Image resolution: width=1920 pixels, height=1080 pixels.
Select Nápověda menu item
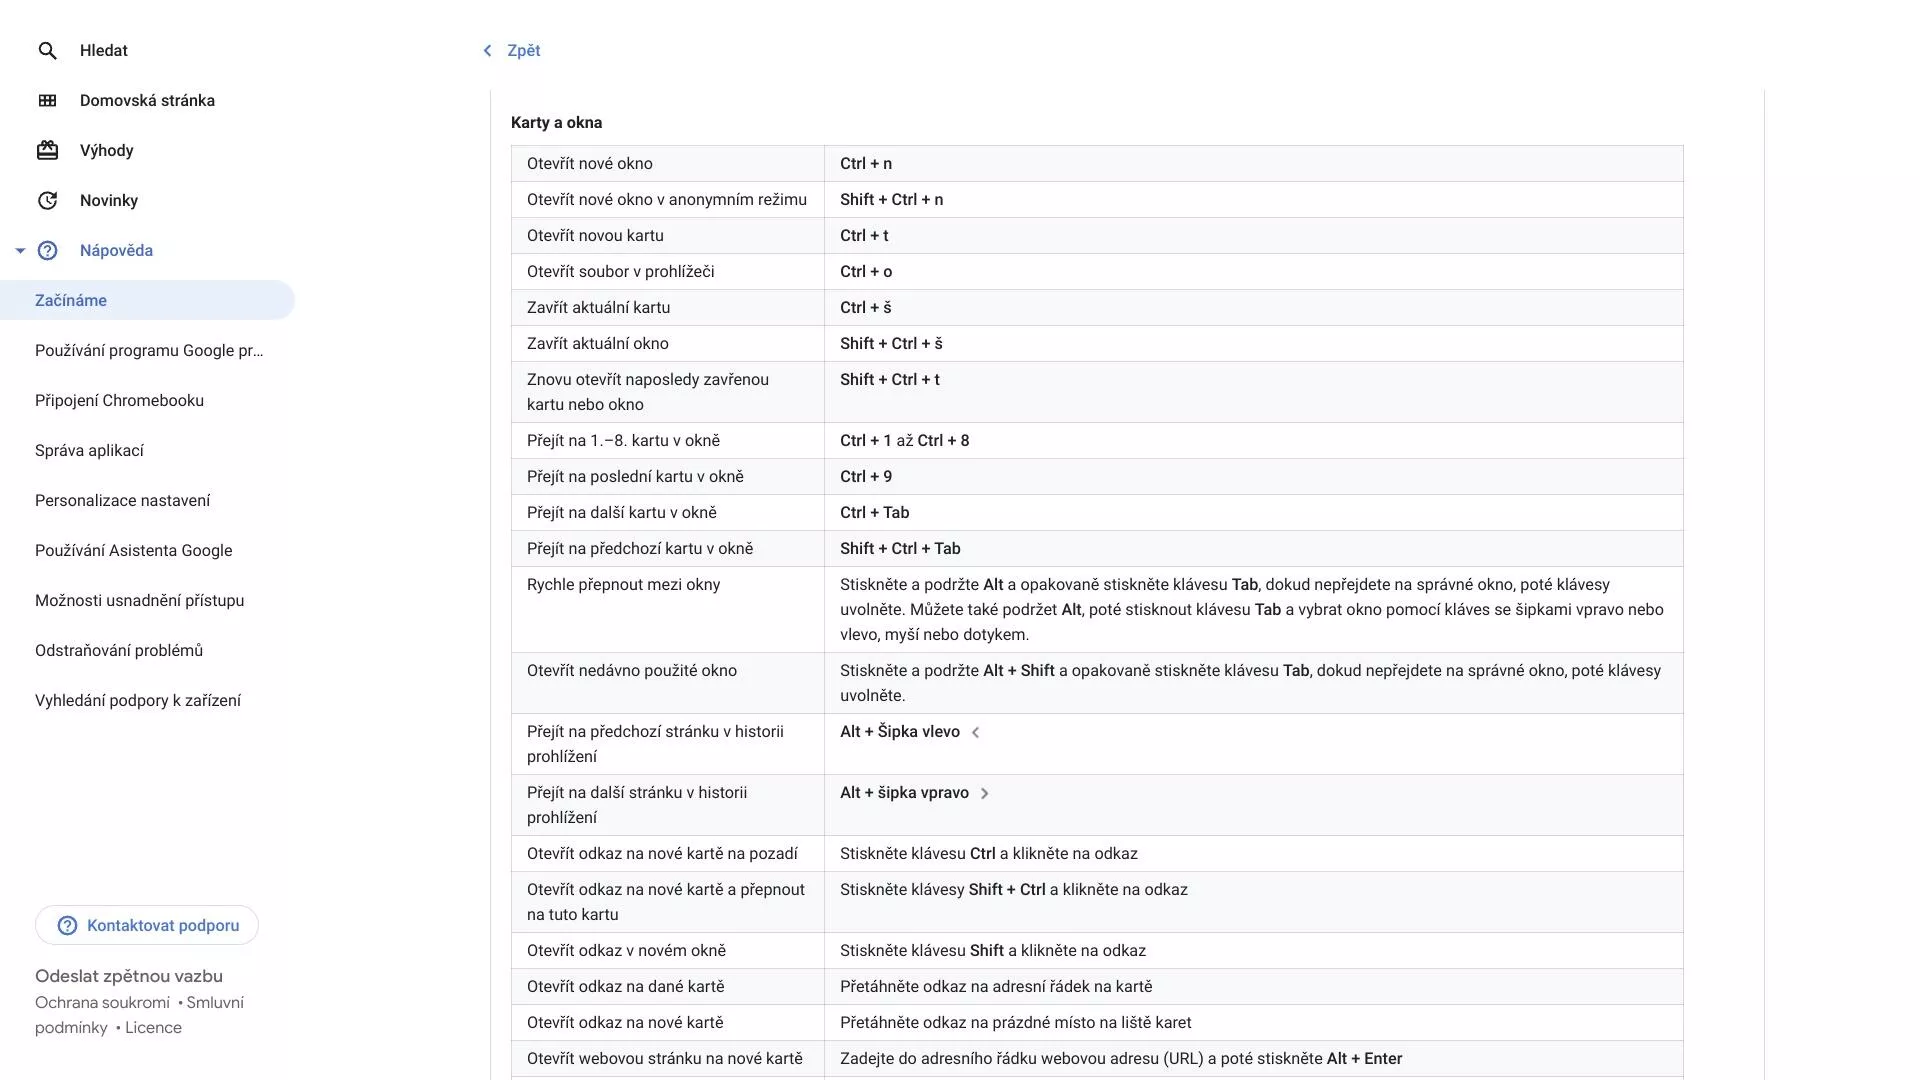point(116,250)
